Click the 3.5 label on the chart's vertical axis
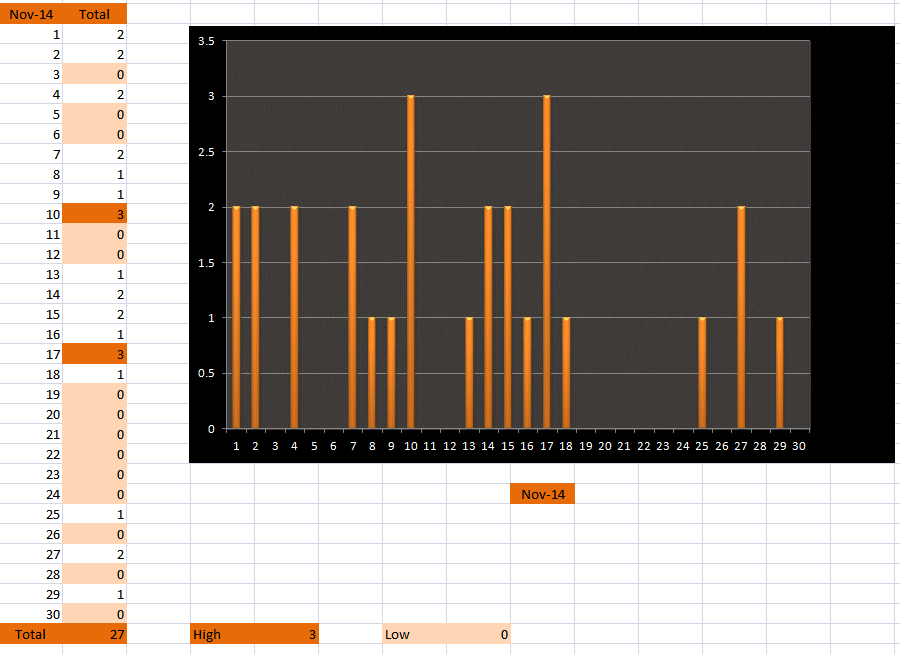The width and height of the screenshot is (900, 654). [206, 41]
